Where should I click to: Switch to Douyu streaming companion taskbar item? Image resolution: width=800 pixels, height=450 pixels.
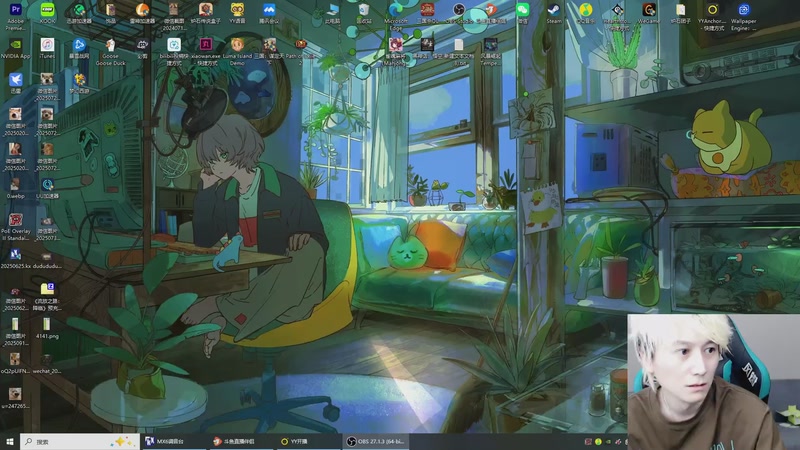click(241, 441)
